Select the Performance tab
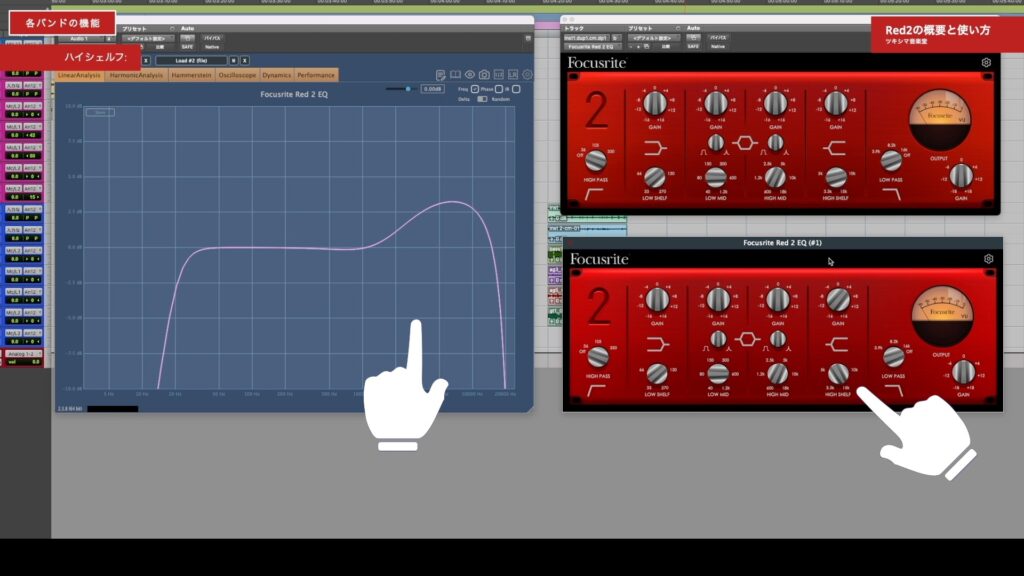 click(x=316, y=75)
